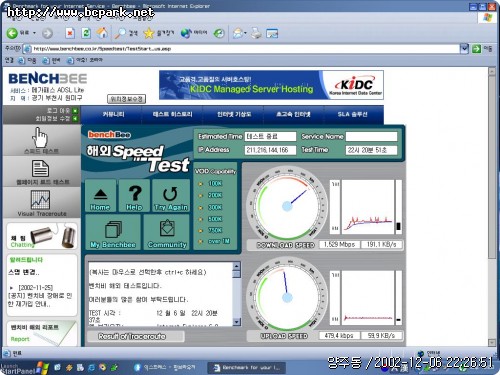This screenshot has width=500, height=375.
Task: Open the Mail toolbar icon
Action: tap(238, 33)
